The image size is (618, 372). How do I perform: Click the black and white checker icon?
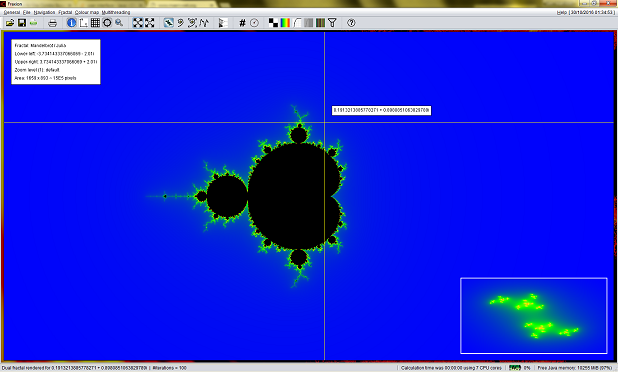tap(273, 23)
